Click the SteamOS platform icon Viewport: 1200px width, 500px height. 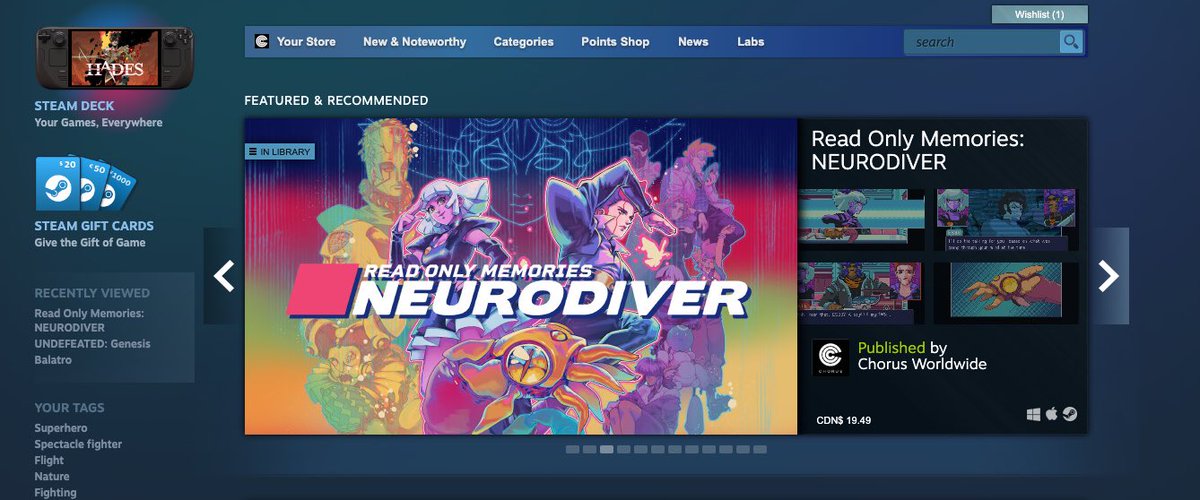[1070, 414]
